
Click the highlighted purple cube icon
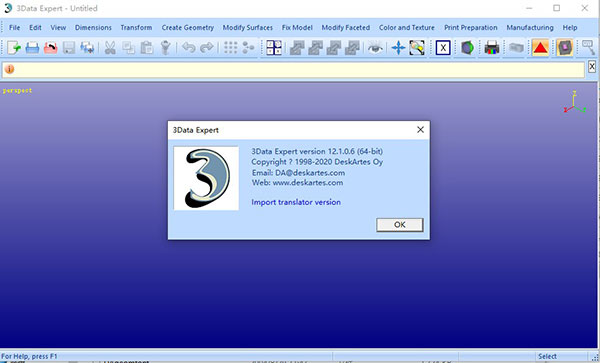(x=565, y=48)
